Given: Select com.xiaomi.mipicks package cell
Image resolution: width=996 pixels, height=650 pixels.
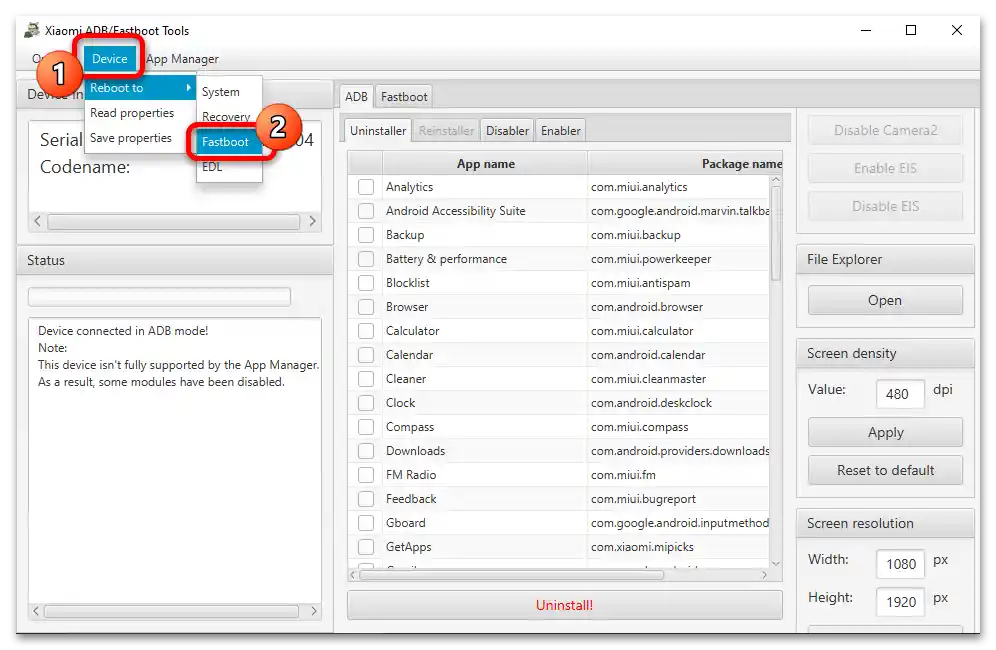Looking at the screenshot, I should pos(678,547).
